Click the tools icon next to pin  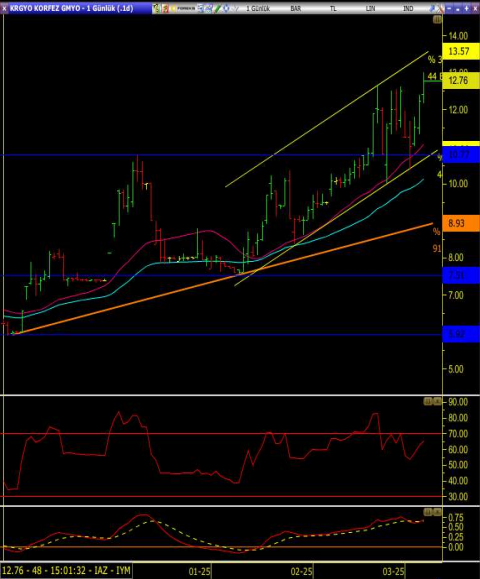tap(440, 8)
